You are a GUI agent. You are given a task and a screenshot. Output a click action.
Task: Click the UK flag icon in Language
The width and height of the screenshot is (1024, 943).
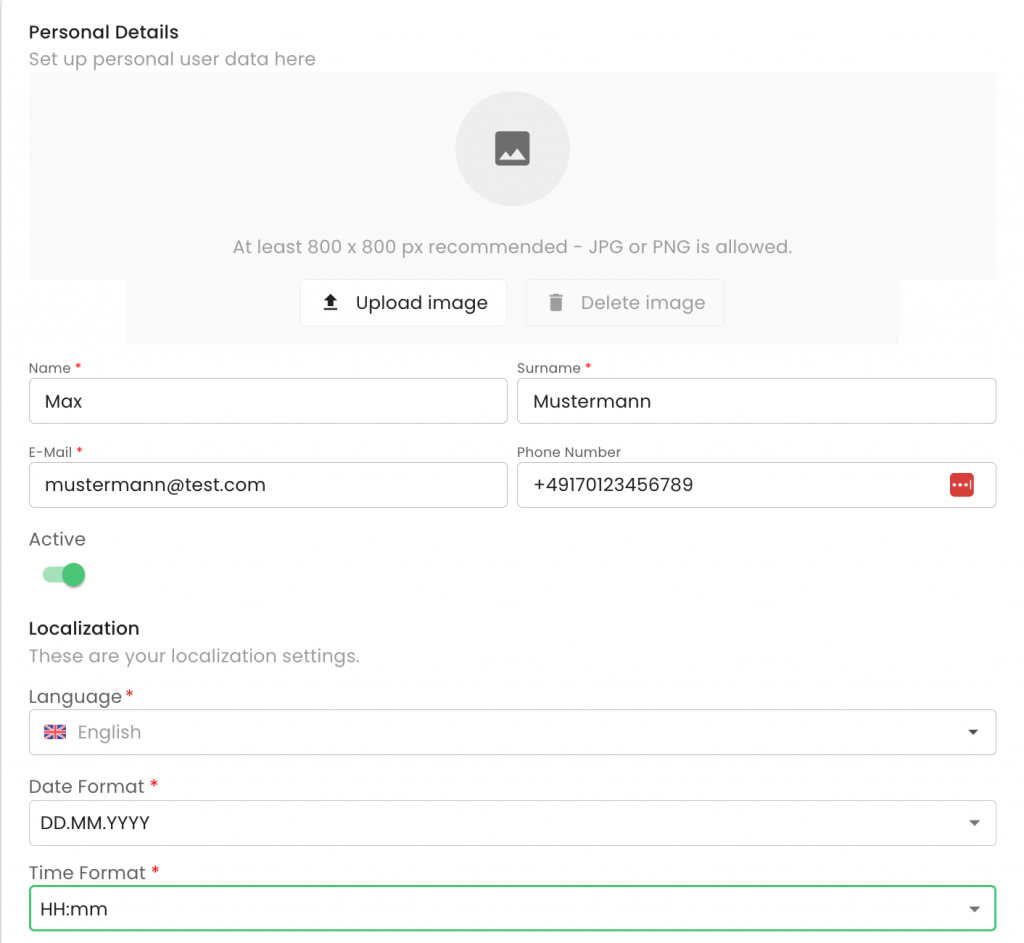point(55,732)
